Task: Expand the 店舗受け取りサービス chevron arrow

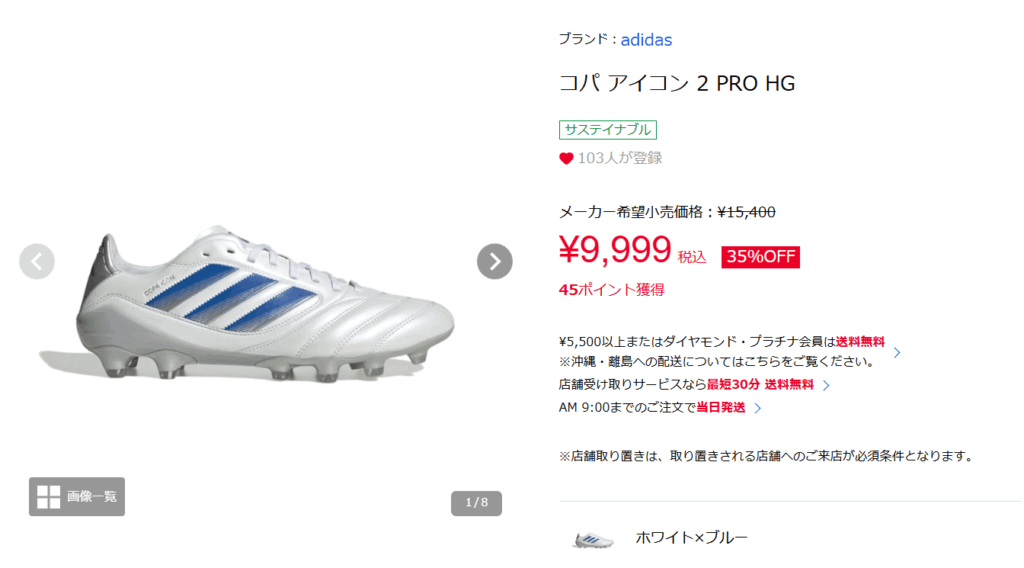Action: point(826,385)
